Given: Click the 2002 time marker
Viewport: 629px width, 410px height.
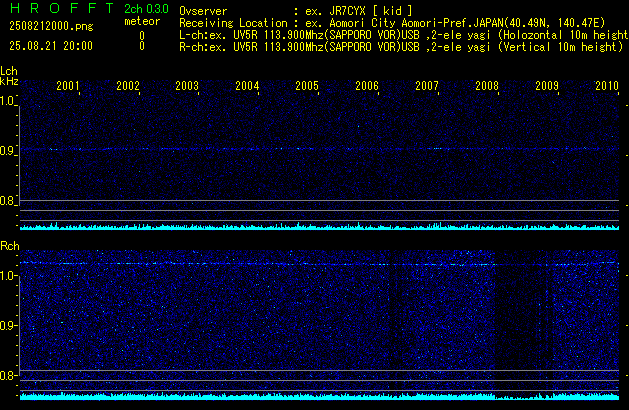Looking at the screenshot, I should click(x=128, y=86).
